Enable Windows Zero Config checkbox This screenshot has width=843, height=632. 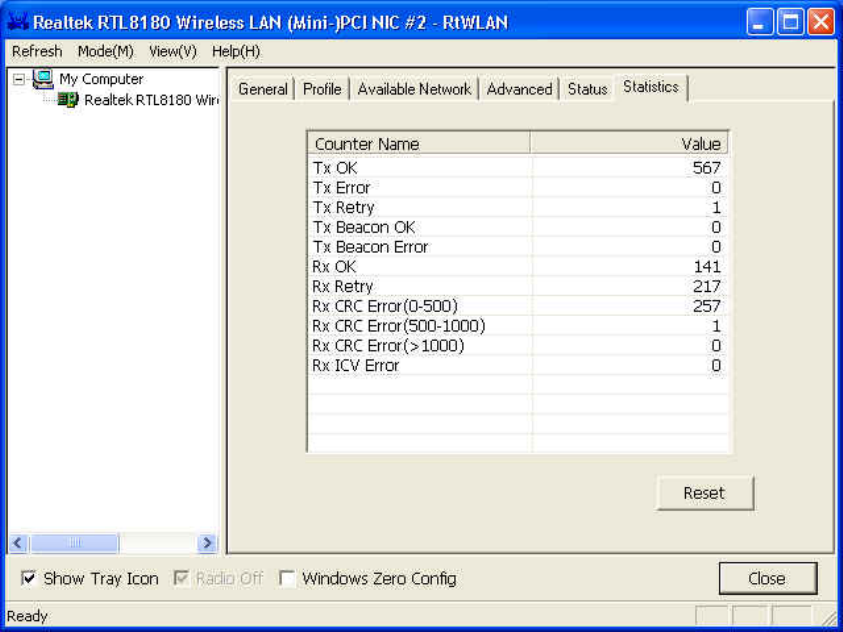point(288,579)
